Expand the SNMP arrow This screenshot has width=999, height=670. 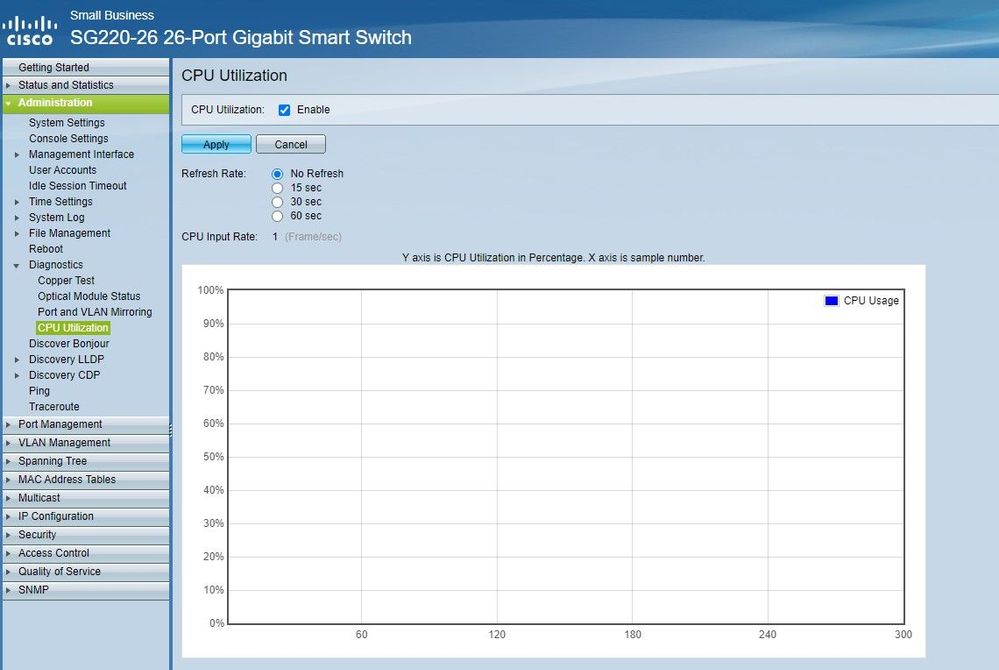pyautogui.click(x=8, y=590)
